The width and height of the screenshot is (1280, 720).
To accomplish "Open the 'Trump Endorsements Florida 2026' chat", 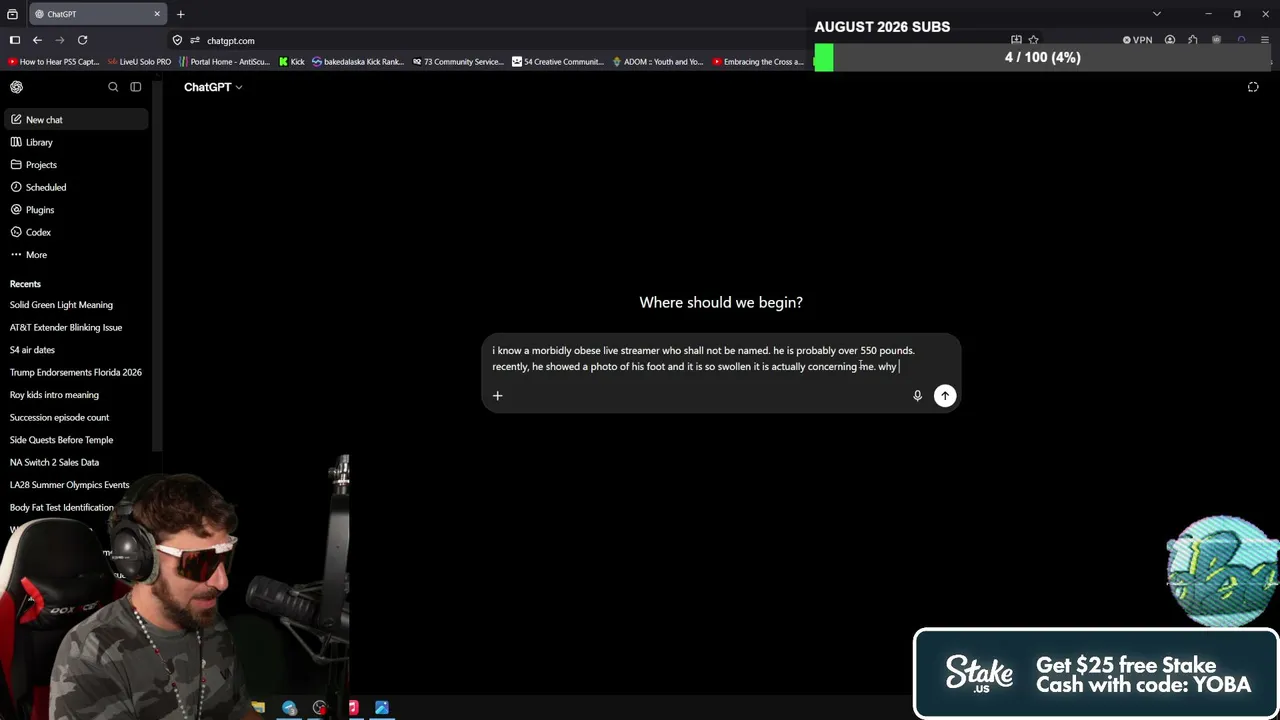I will coord(76,372).
